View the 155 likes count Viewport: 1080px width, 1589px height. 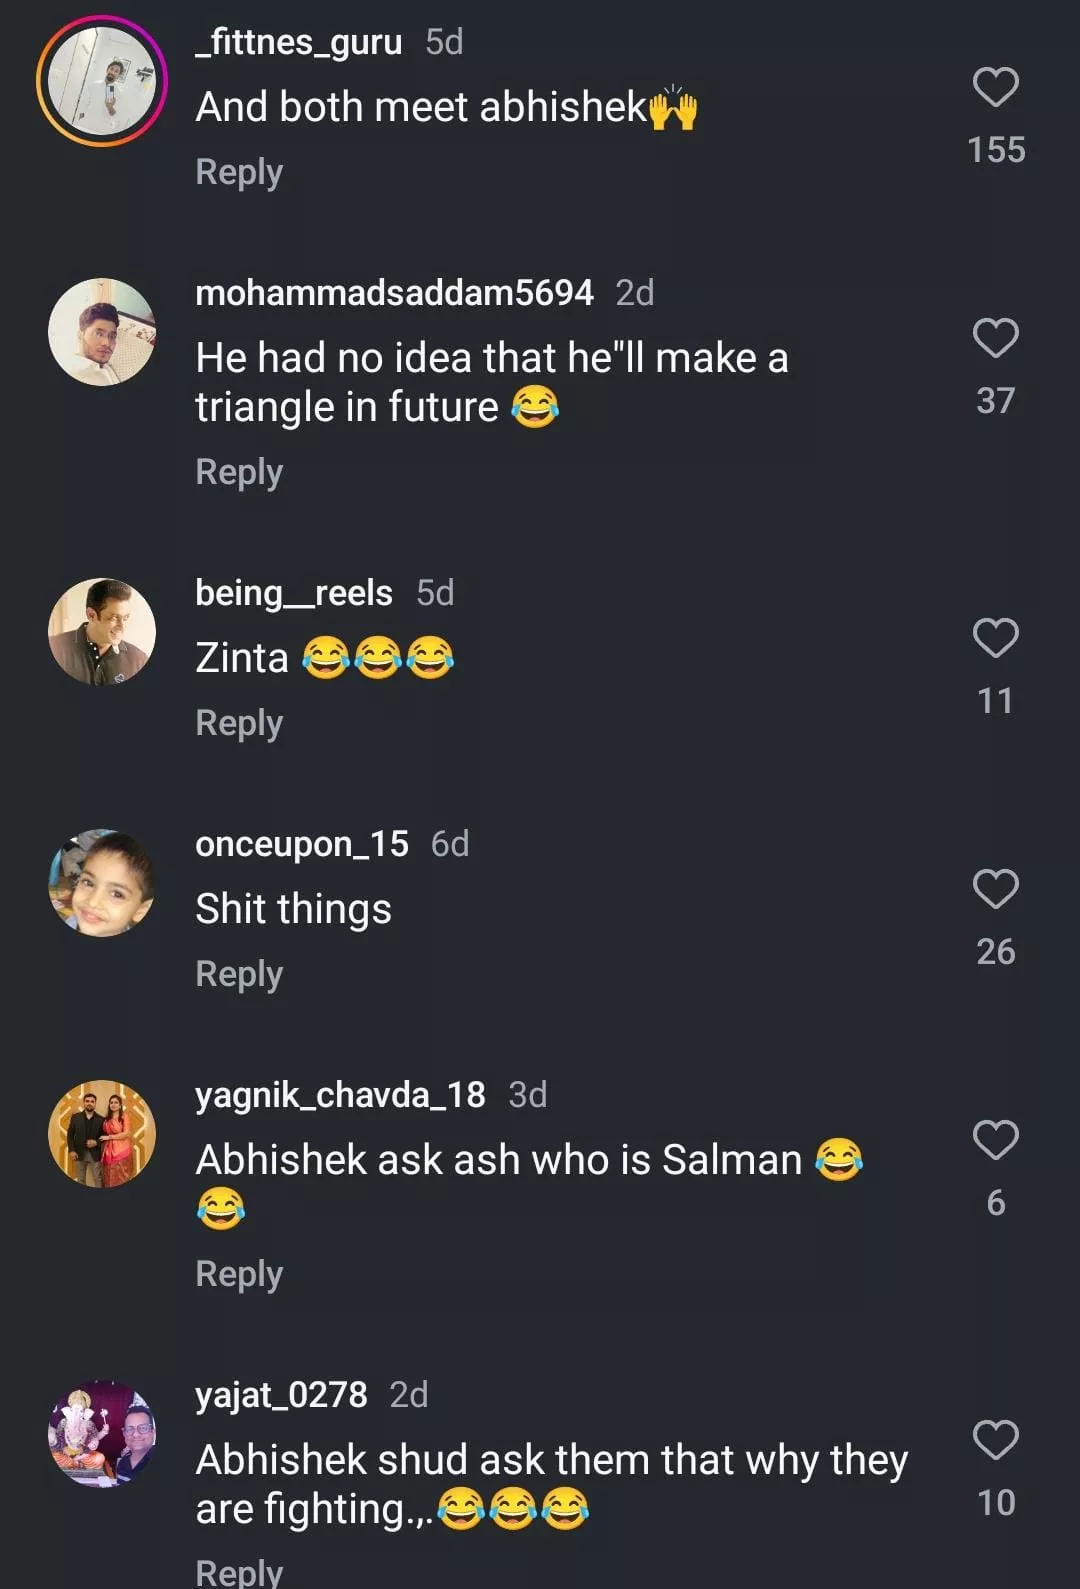tap(996, 150)
